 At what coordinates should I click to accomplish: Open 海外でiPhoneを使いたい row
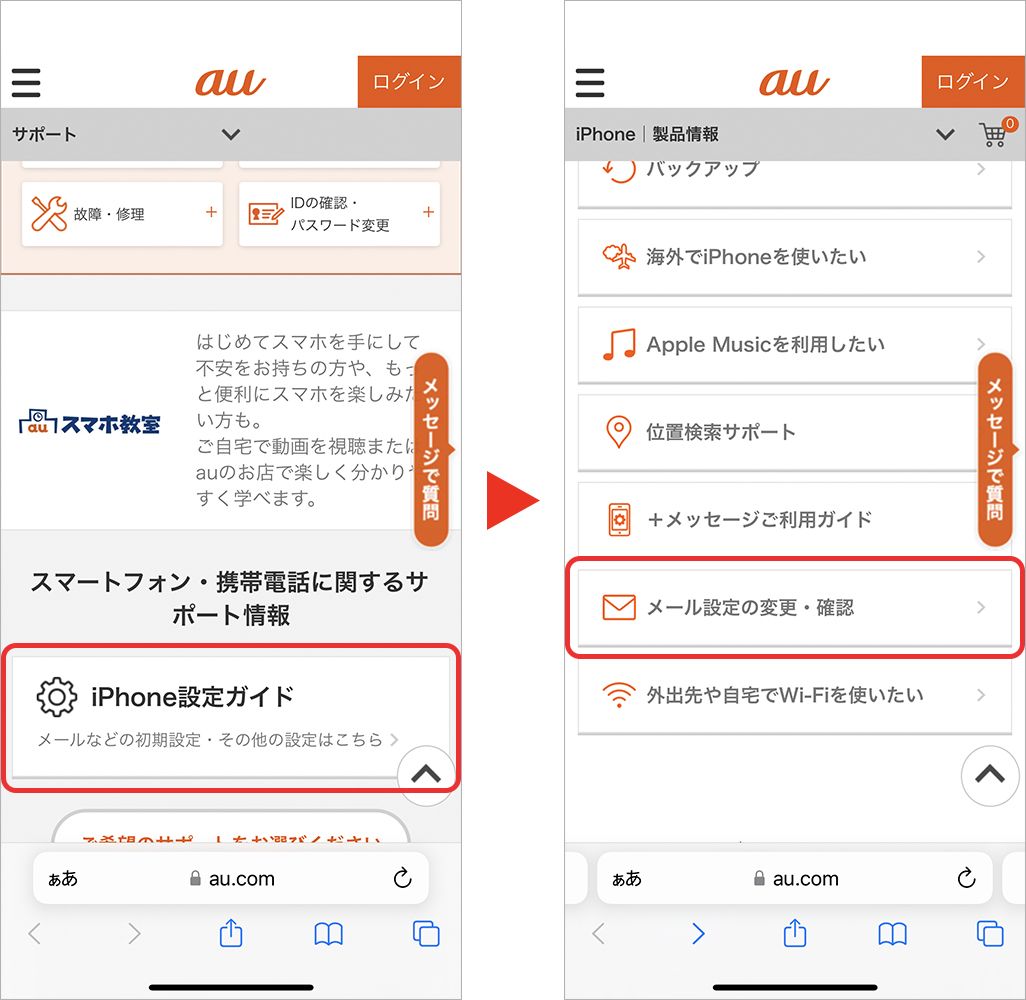[794, 257]
